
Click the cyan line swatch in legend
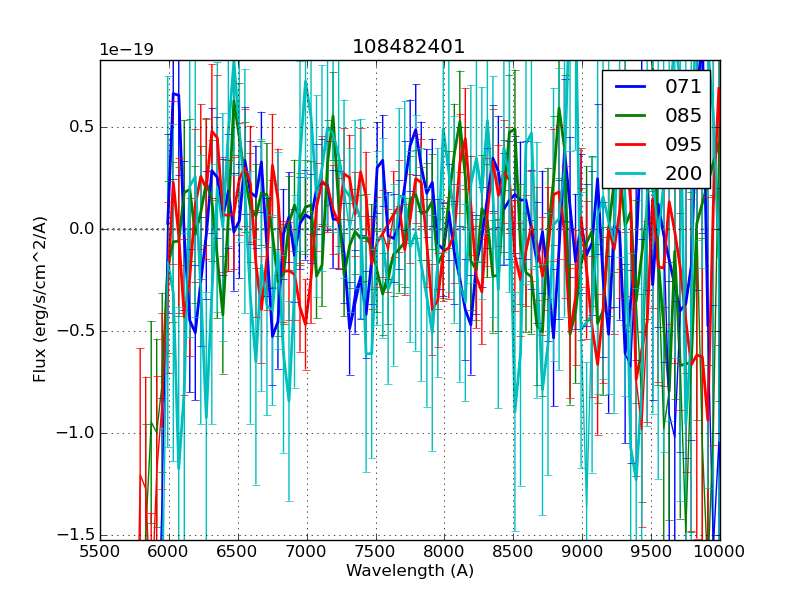(631, 174)
